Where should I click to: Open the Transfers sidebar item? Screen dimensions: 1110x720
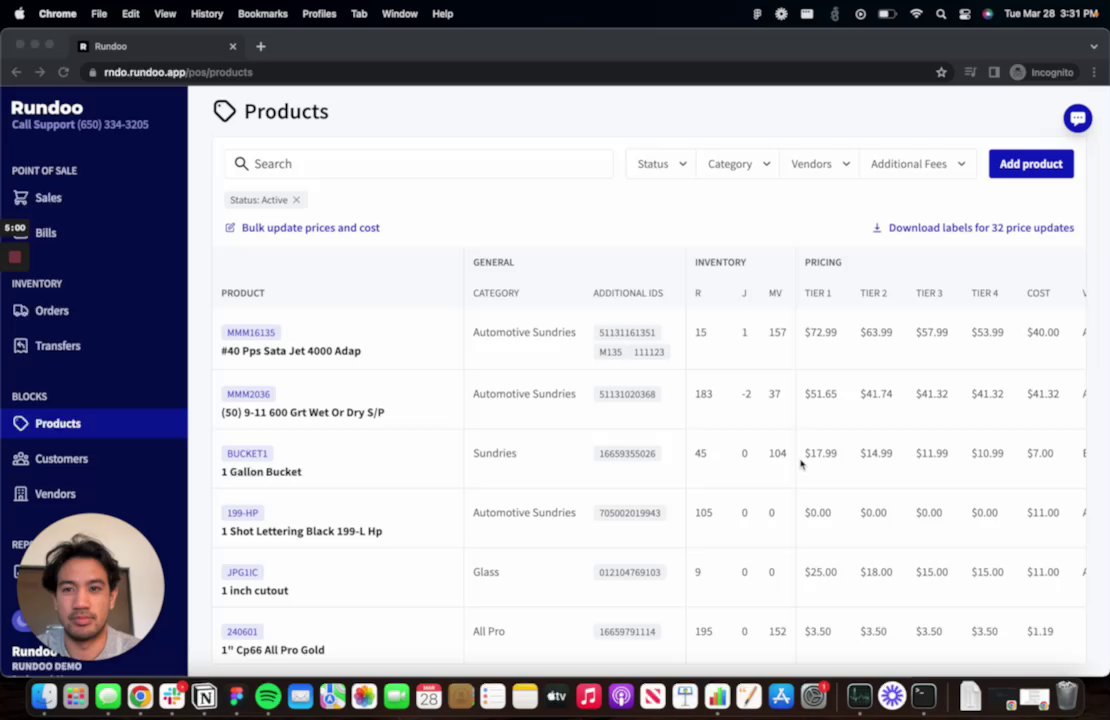click(x=57, y=345)
